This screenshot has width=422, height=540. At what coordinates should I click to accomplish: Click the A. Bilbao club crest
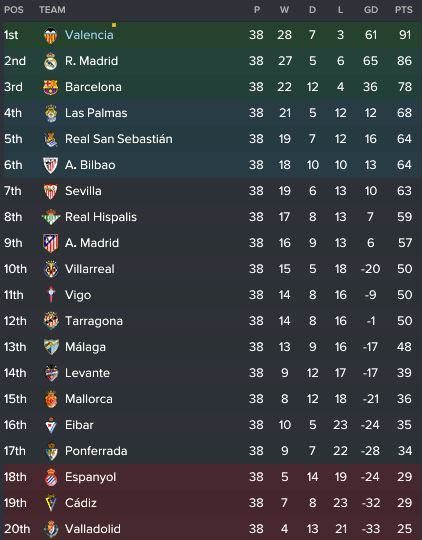50,165
